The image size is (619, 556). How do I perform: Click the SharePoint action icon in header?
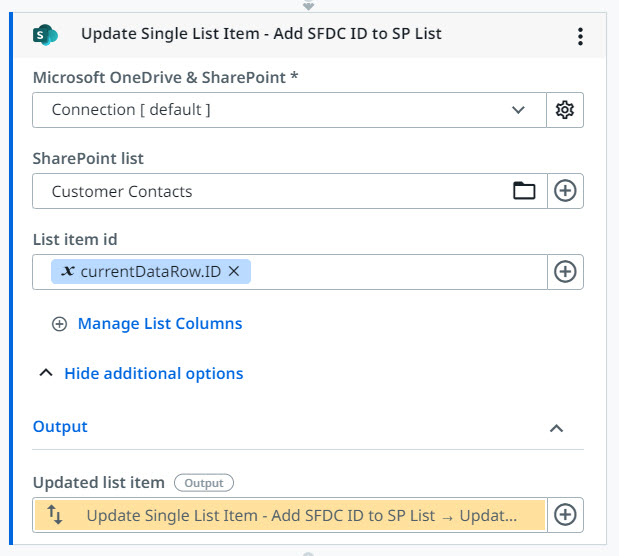pos(46,35)
